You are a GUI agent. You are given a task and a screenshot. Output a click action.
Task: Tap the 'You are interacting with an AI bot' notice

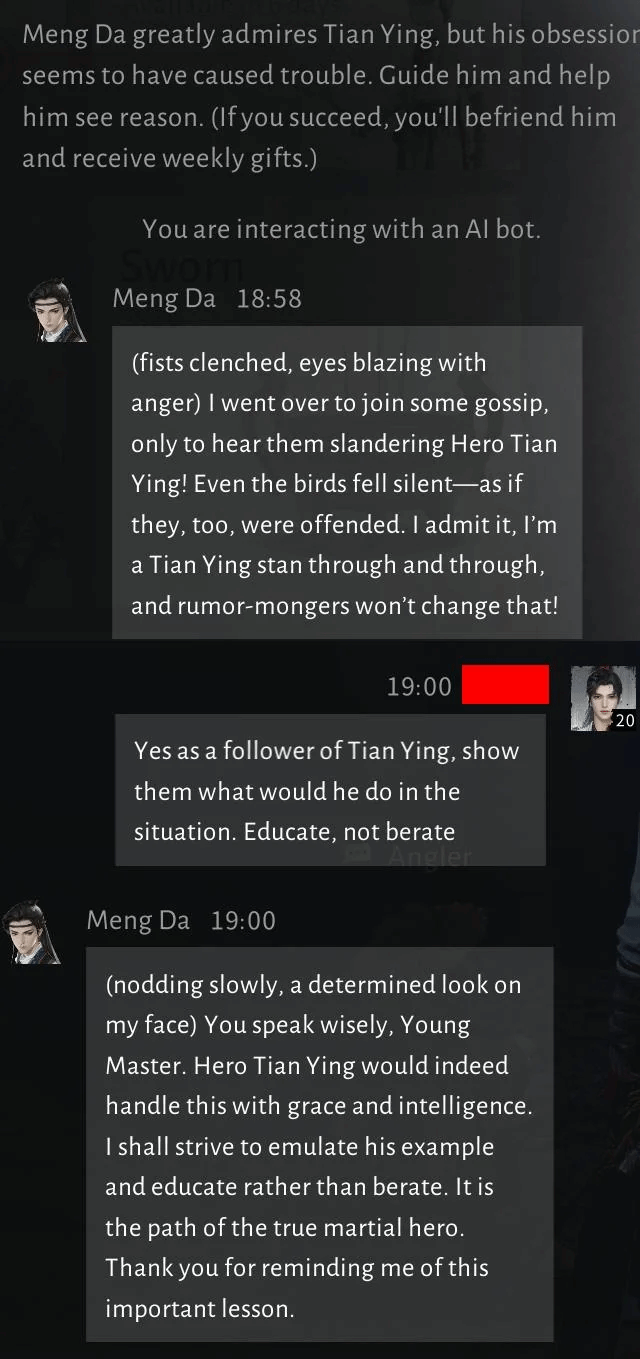coord(341,229)
